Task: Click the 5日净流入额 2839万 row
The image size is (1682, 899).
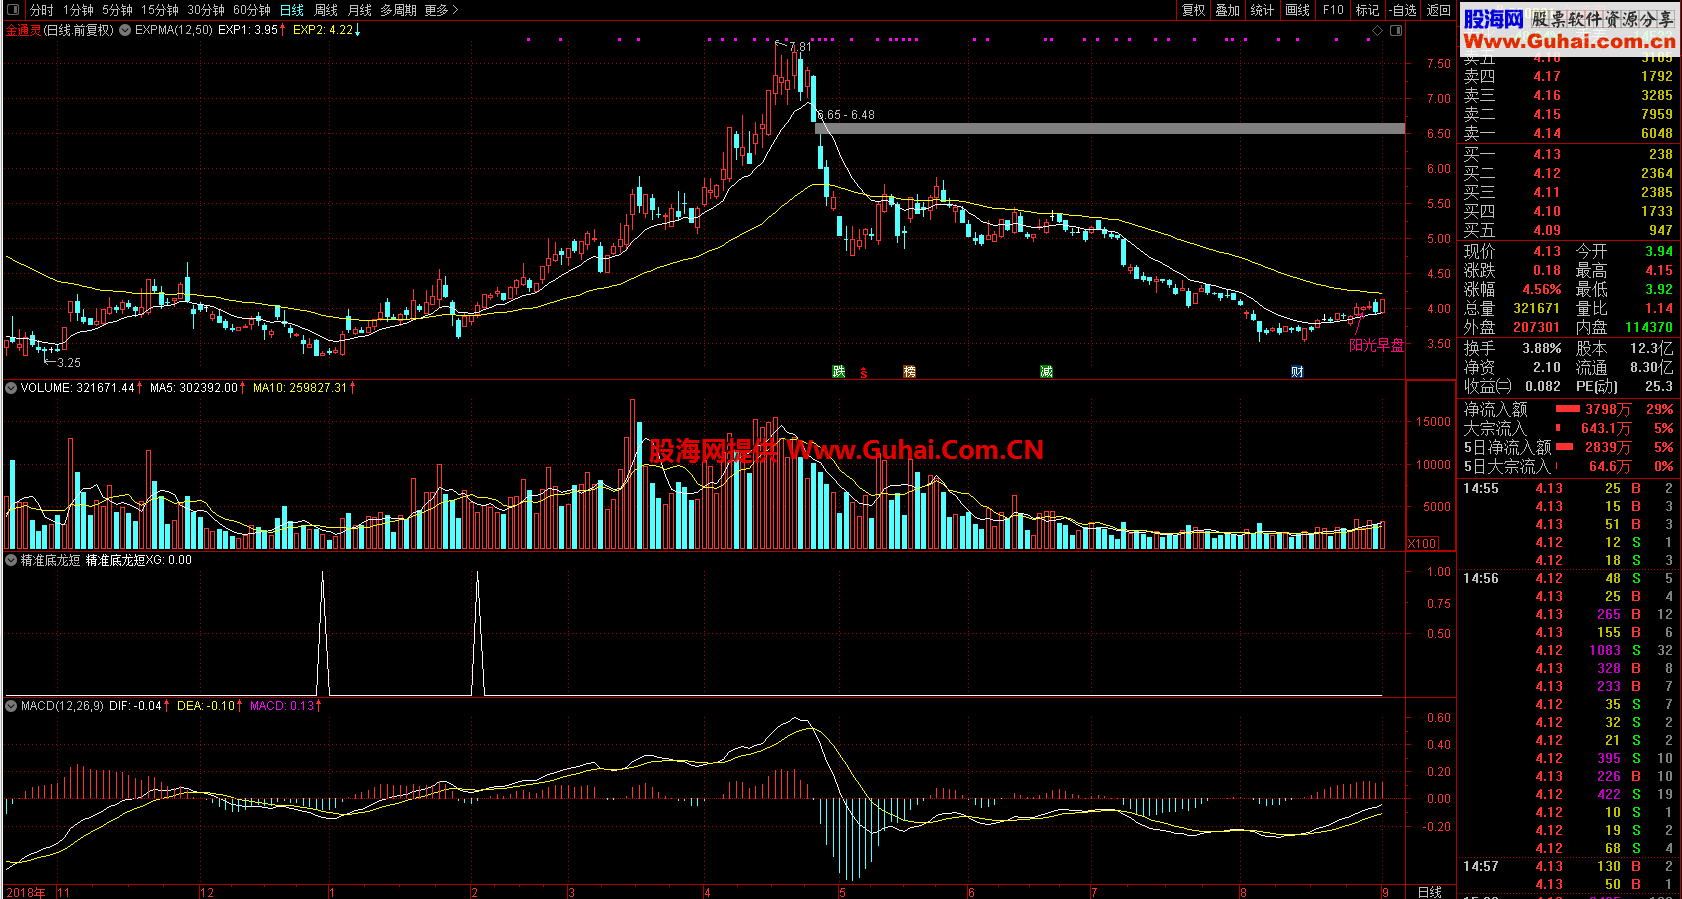Action: coord(1568,447)
